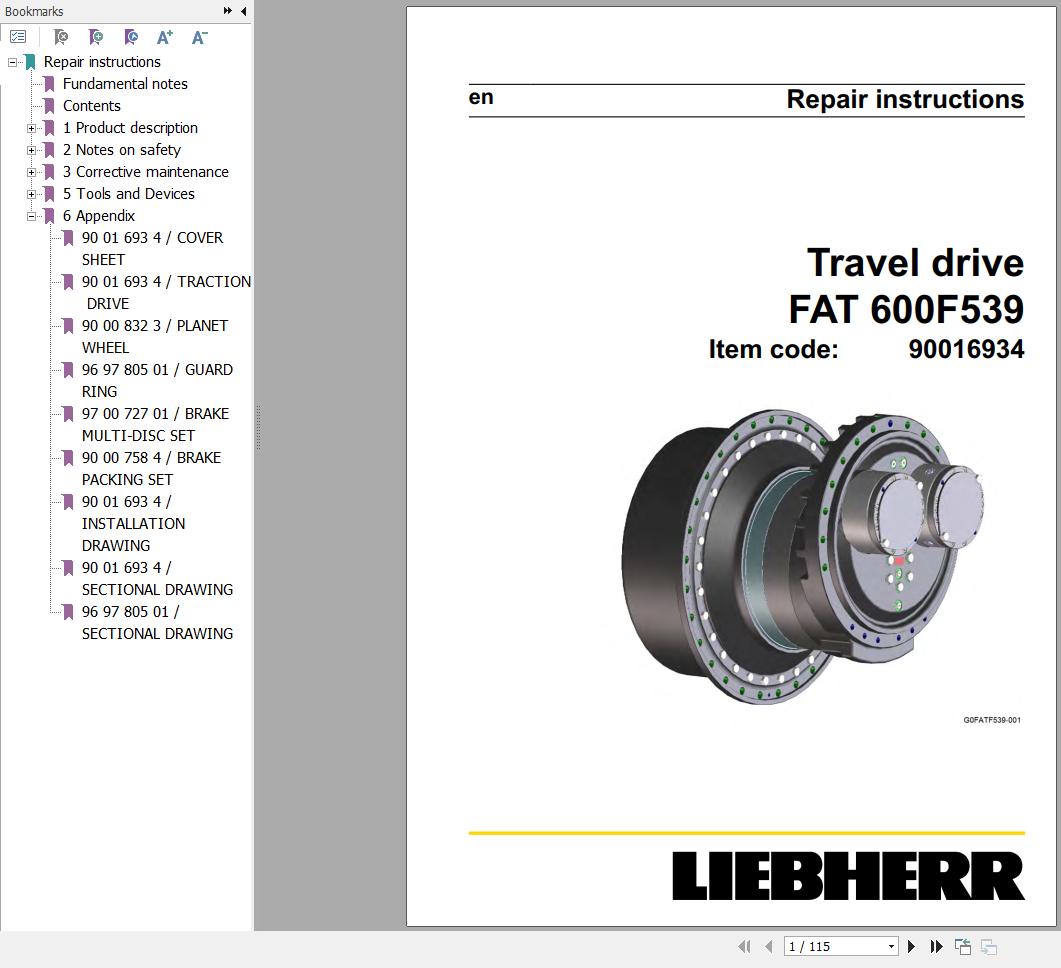Open 96 97 805 01 / SECTIONAL DRAWING
Screen dimensions: 1061x968
pyautogui.click(x=157, y=622)
